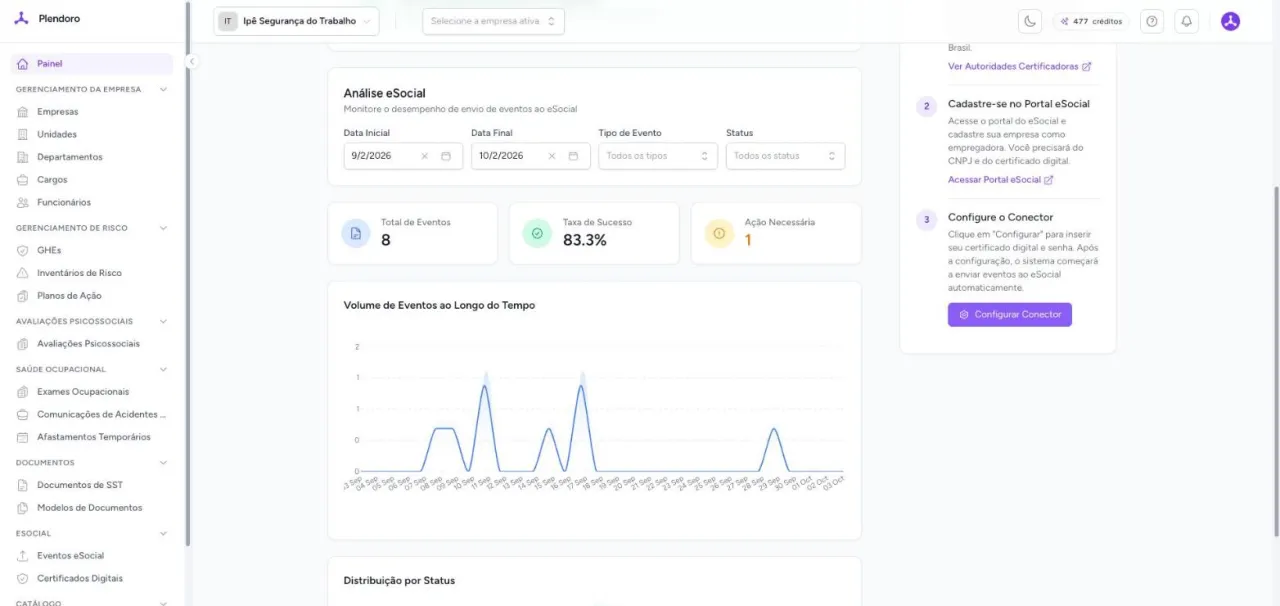The image size is (1280, 606).
Task: Select Cargos in the sidebar
Action: (52, 180)
